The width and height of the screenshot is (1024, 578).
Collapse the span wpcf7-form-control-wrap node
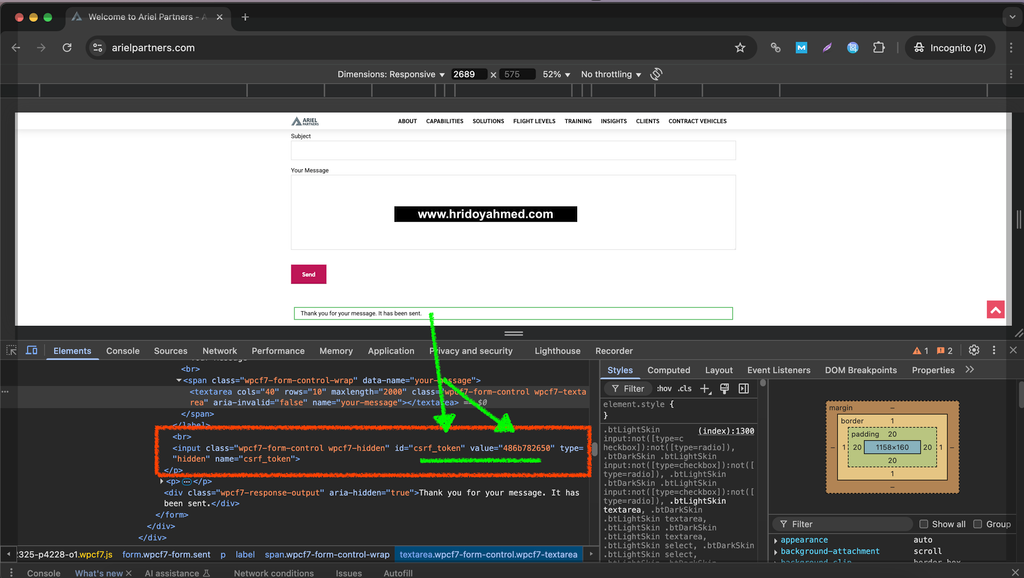(x=179, y=380)
